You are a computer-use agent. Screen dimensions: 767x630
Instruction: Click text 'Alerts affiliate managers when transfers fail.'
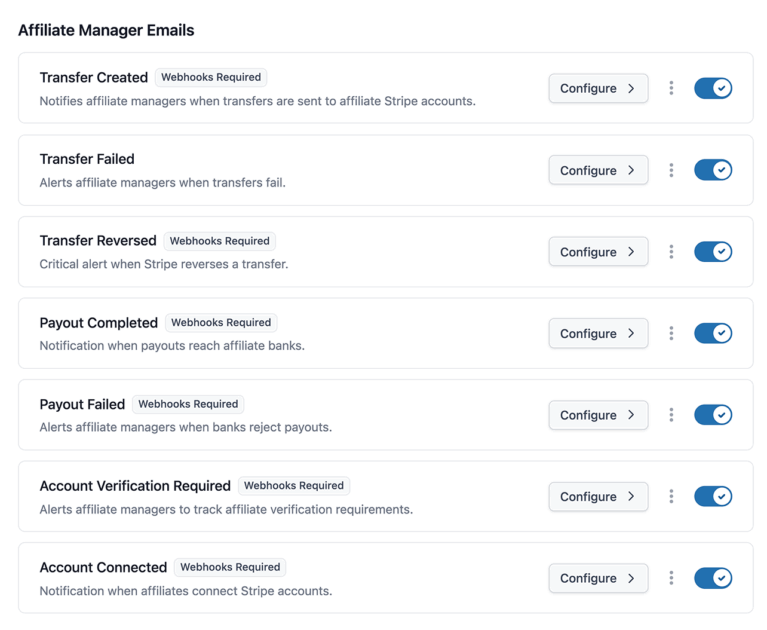click(162, 182)
